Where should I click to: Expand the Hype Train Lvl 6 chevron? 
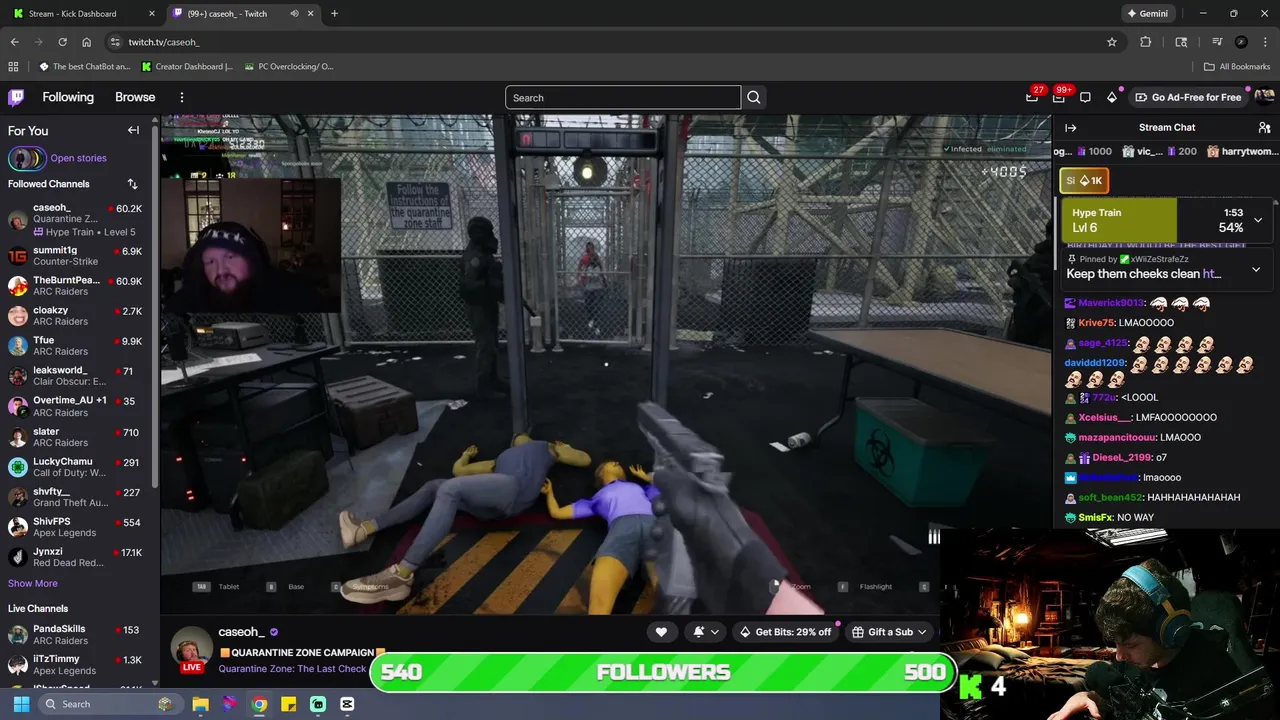coord(1258,220)
